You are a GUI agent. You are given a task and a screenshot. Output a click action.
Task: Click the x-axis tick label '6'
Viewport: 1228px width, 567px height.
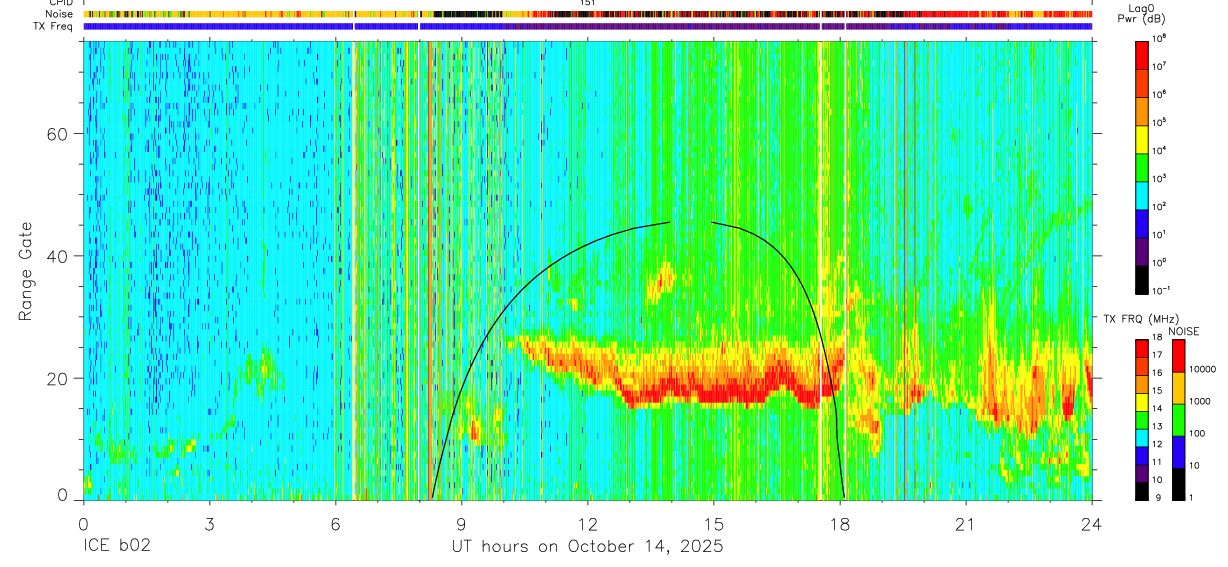click(x=335, y=524)
